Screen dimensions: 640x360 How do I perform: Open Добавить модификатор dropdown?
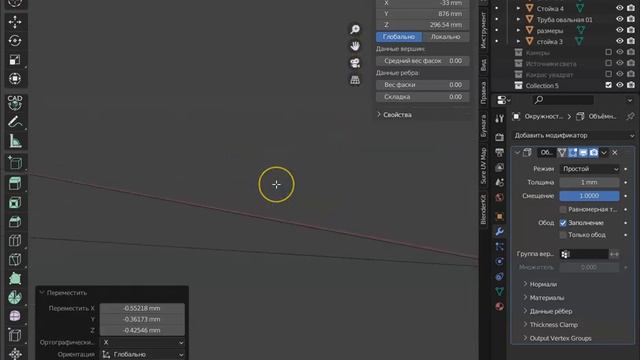pos(573,136)
